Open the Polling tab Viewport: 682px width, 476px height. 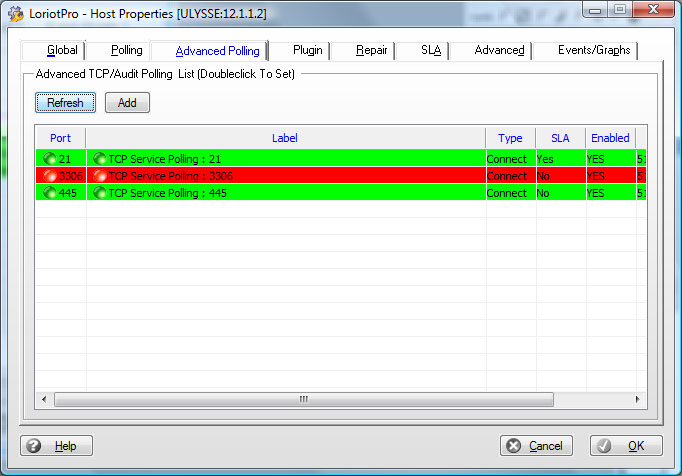[x=117, y=50]
